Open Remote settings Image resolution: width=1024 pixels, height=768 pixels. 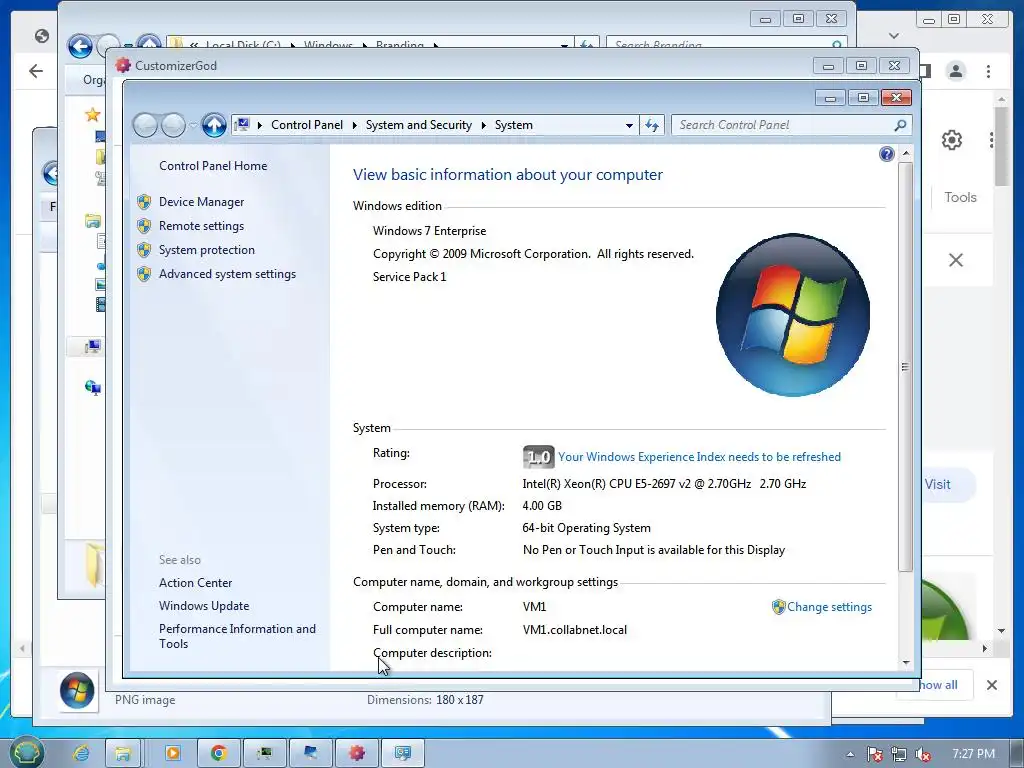coord(201,226)
